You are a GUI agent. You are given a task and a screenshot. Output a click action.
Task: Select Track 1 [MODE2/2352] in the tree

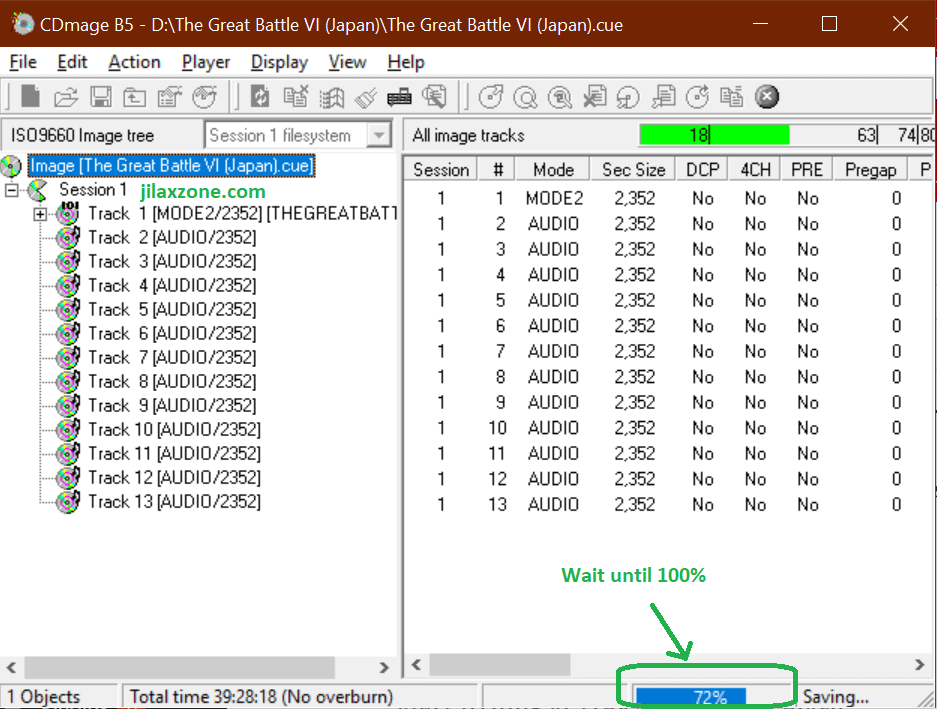click(243, 213)
